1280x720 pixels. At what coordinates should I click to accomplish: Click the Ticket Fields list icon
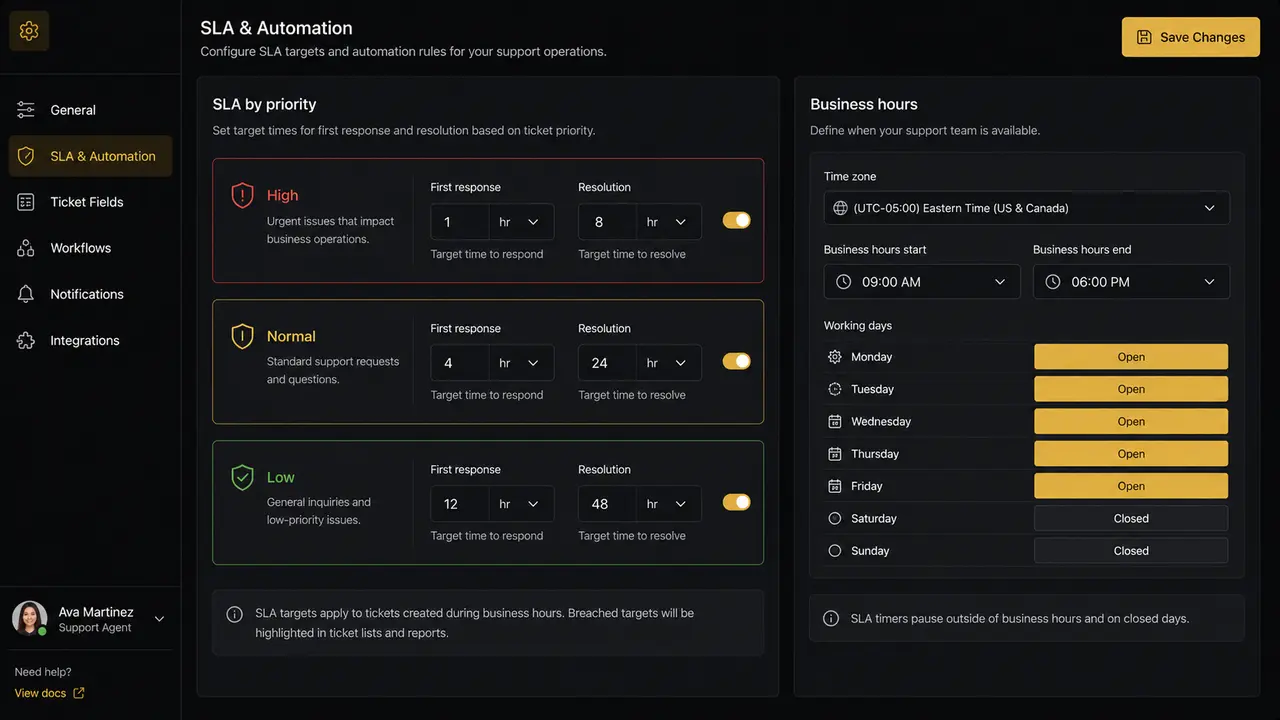(26, 202)
